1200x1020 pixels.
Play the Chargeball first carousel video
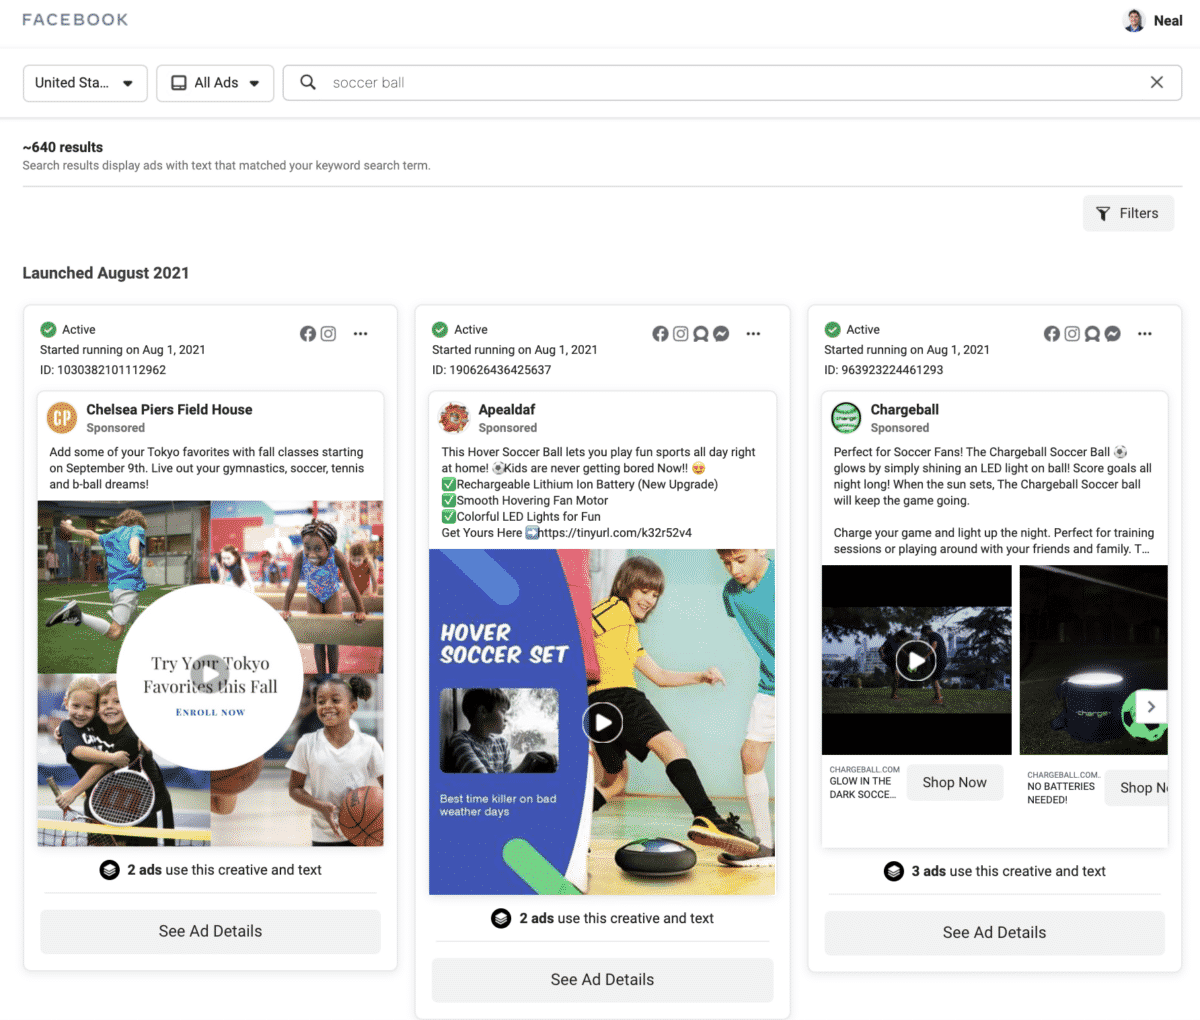point(916,660)
